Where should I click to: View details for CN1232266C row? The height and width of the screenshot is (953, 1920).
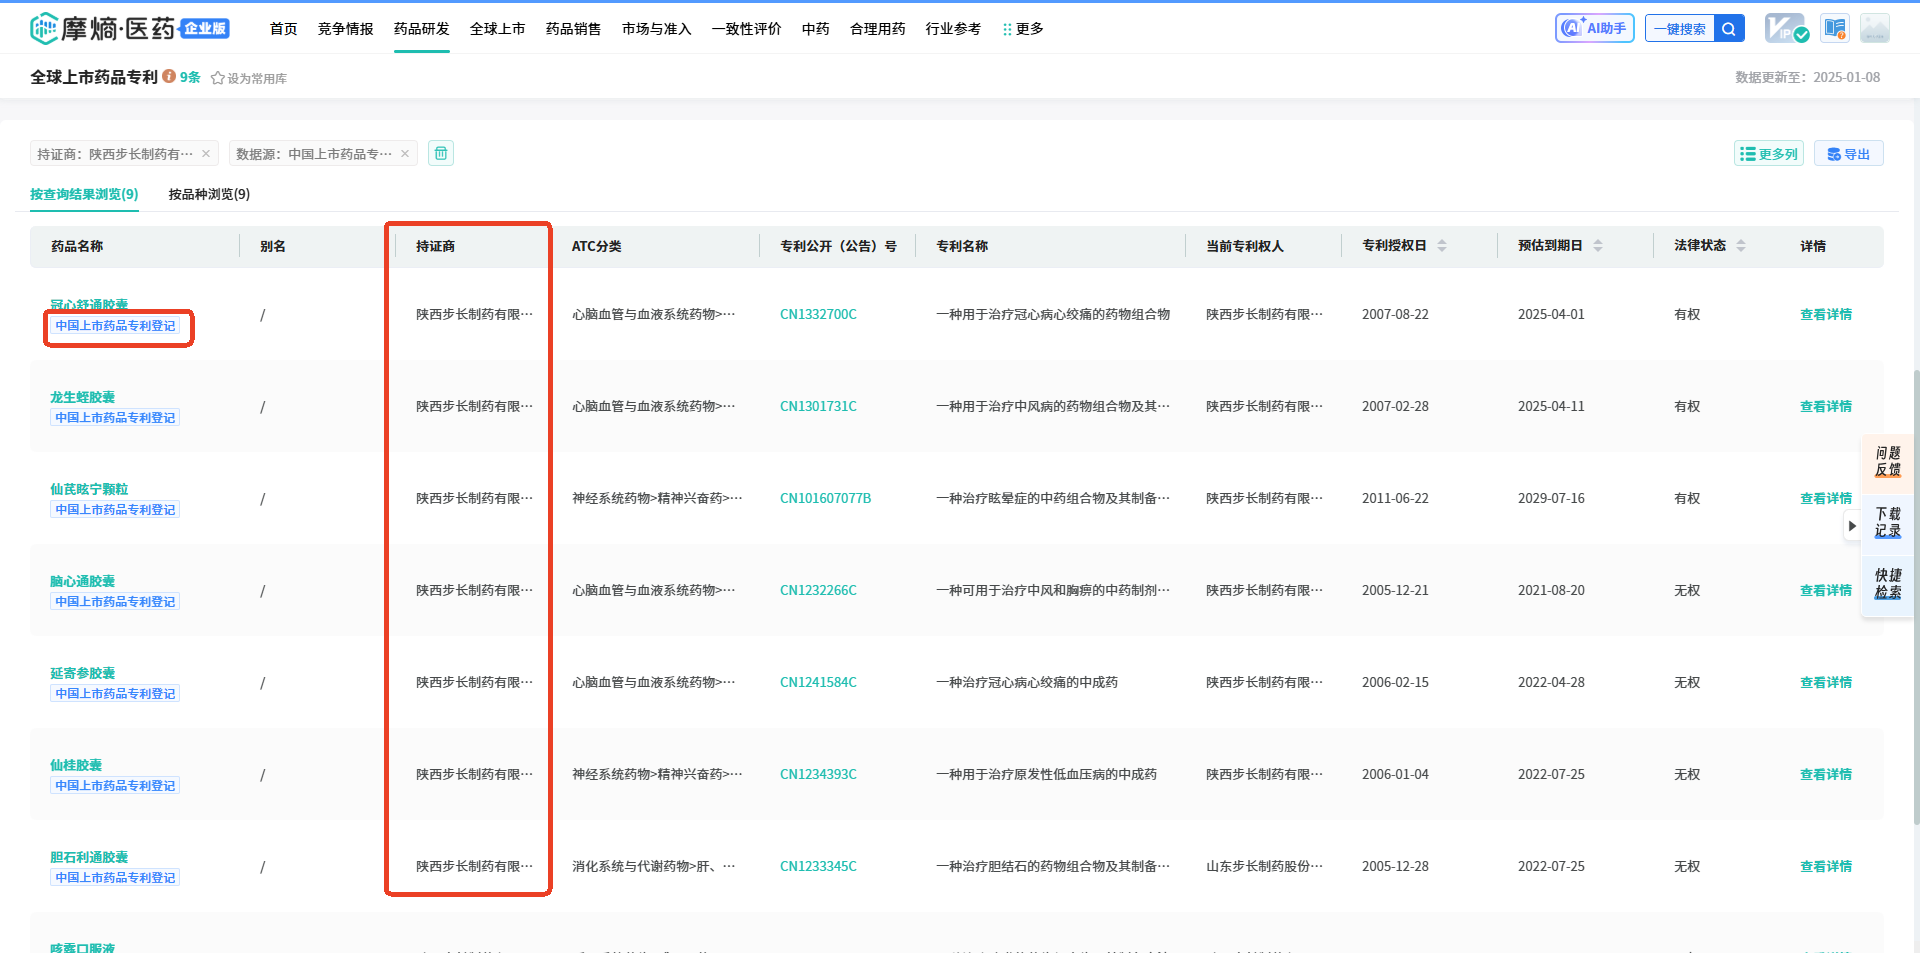tap(1825, 590)
